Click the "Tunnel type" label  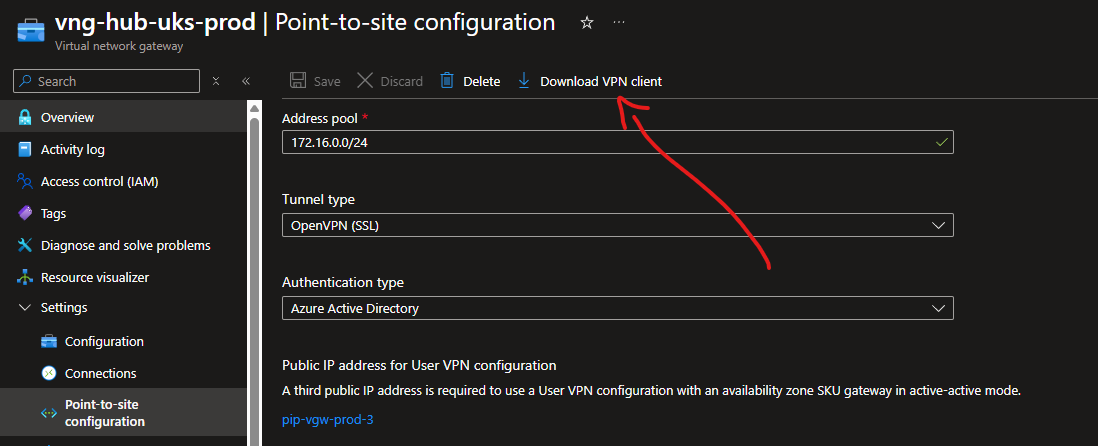(x=319, y=200)
